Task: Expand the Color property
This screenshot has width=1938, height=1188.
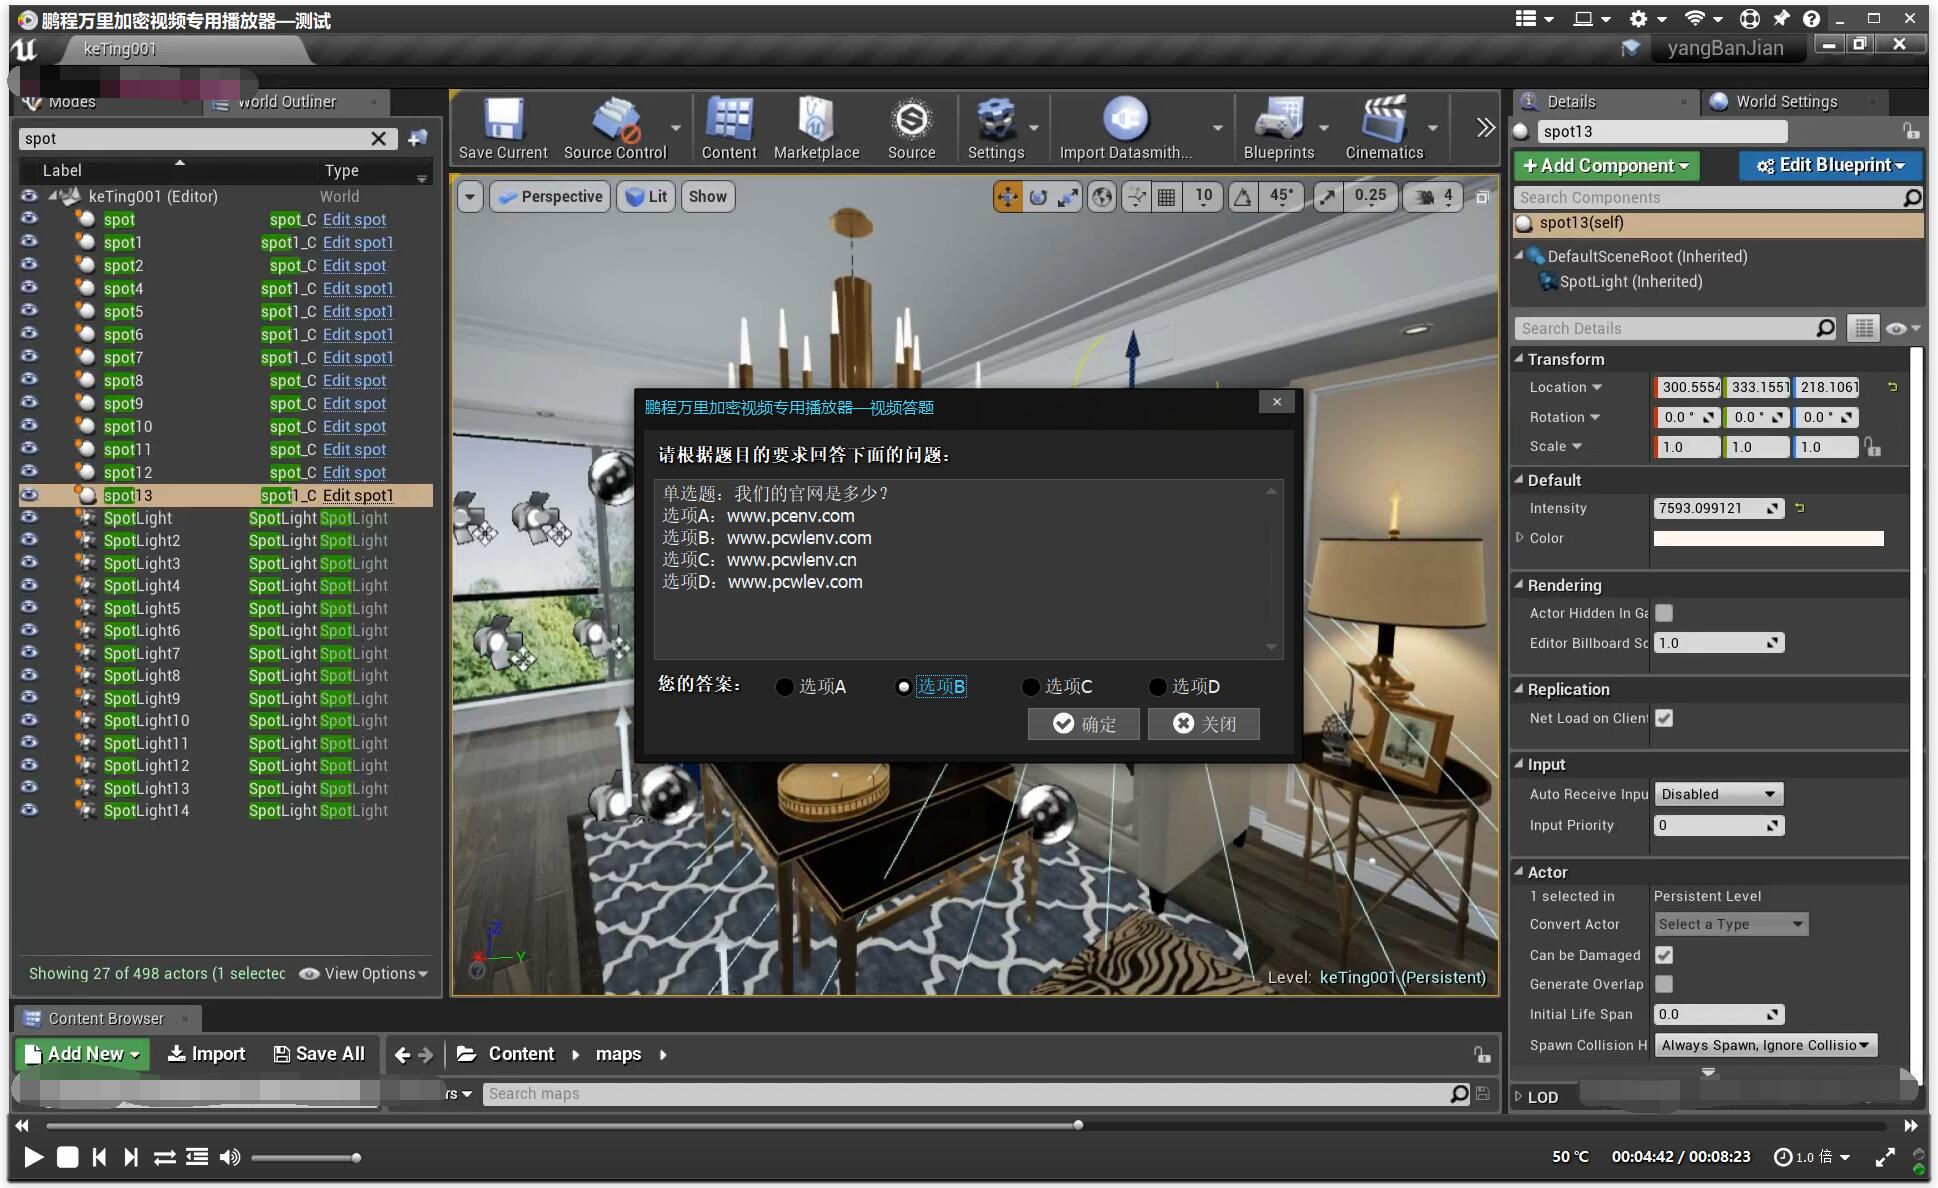Action: 1520,537
